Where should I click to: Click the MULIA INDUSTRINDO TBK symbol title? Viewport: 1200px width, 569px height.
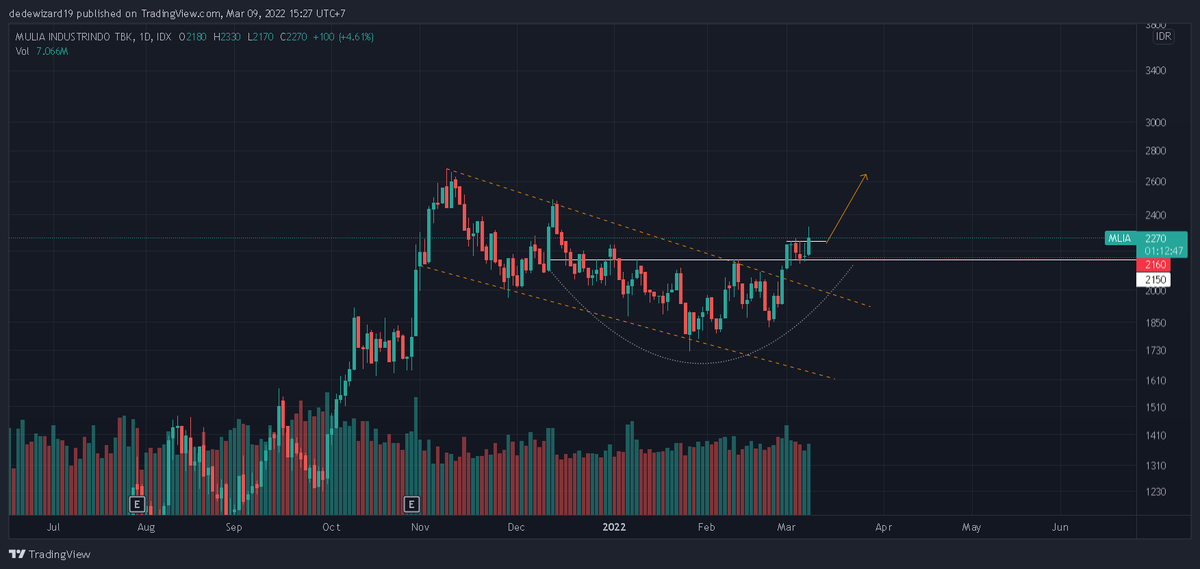pyautogui.click(x=72, y=37)
